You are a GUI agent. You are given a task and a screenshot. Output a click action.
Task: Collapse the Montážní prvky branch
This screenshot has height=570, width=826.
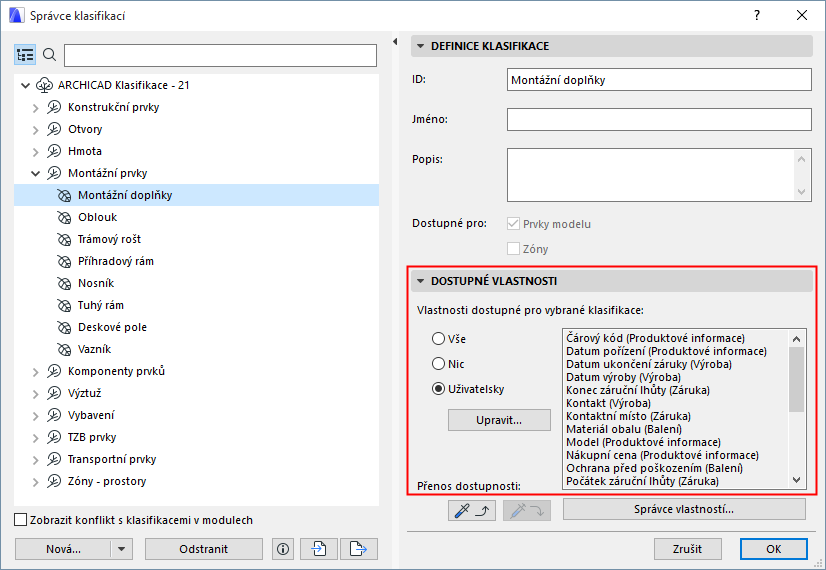pos(35,173)
